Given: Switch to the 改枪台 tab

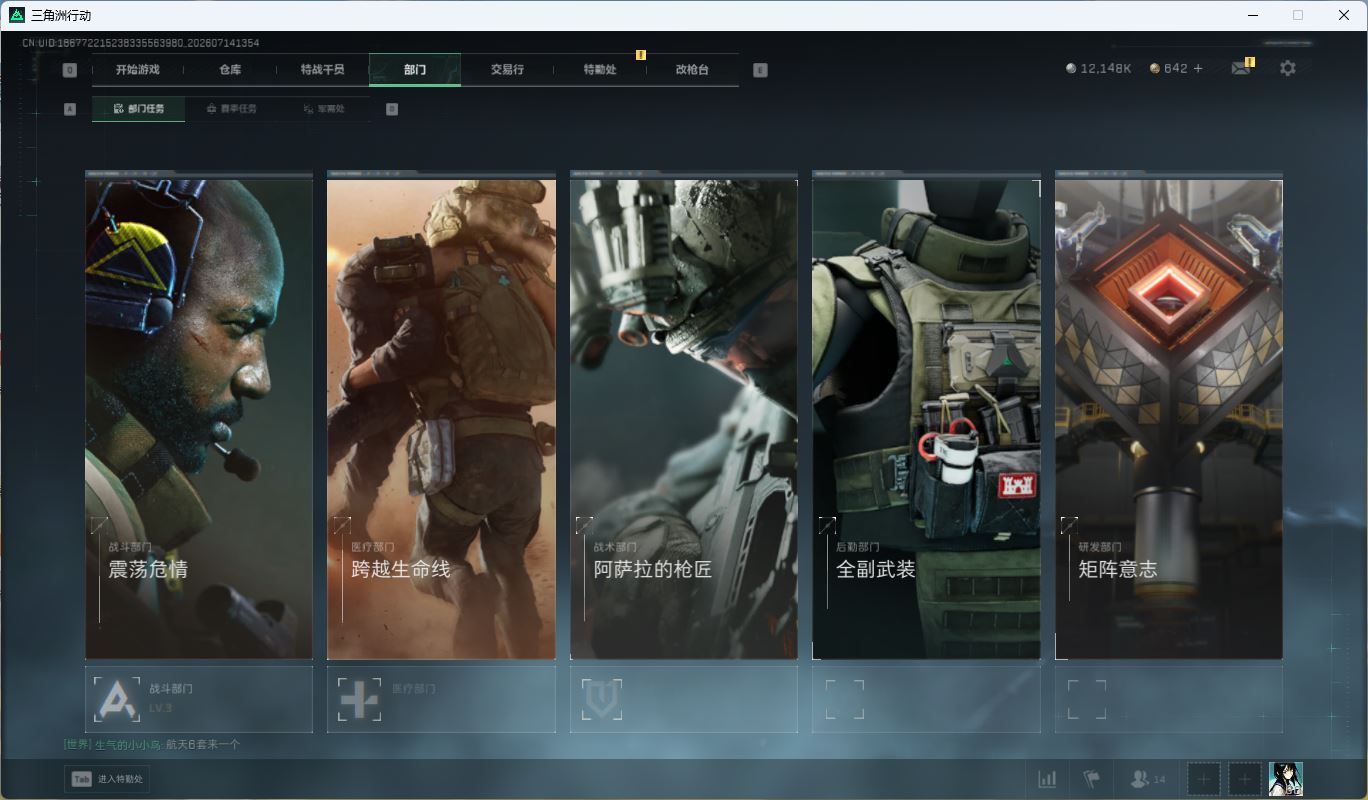Looking at the screenshot, I should (692, 70).
